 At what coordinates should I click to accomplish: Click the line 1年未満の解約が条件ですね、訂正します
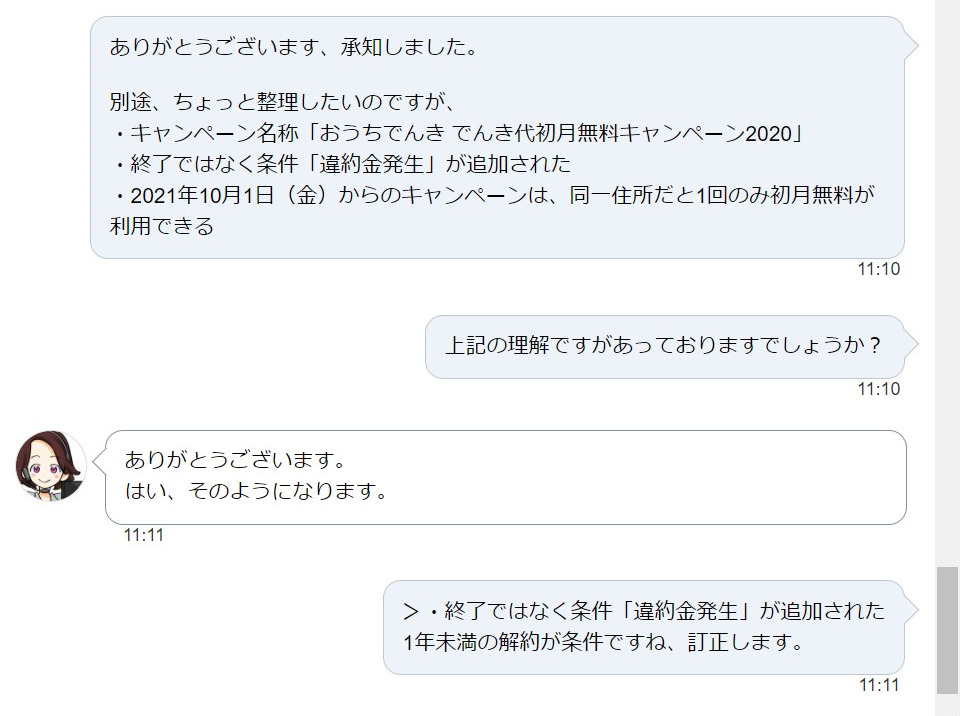(603, 642)
